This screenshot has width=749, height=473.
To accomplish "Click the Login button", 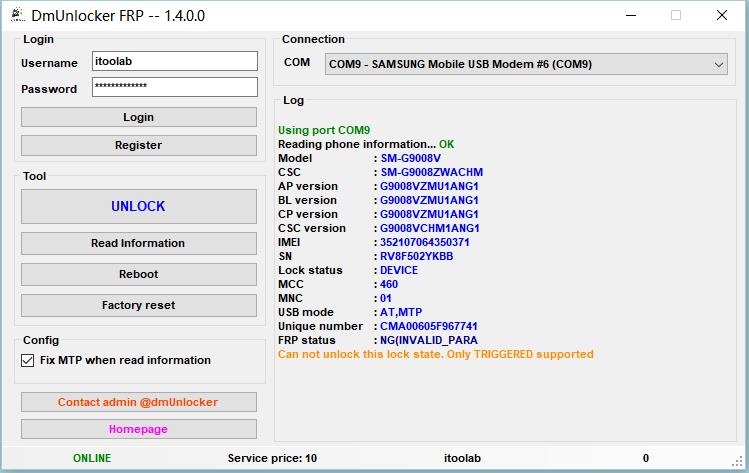I will pyautogui.click(x=139, y=117).
